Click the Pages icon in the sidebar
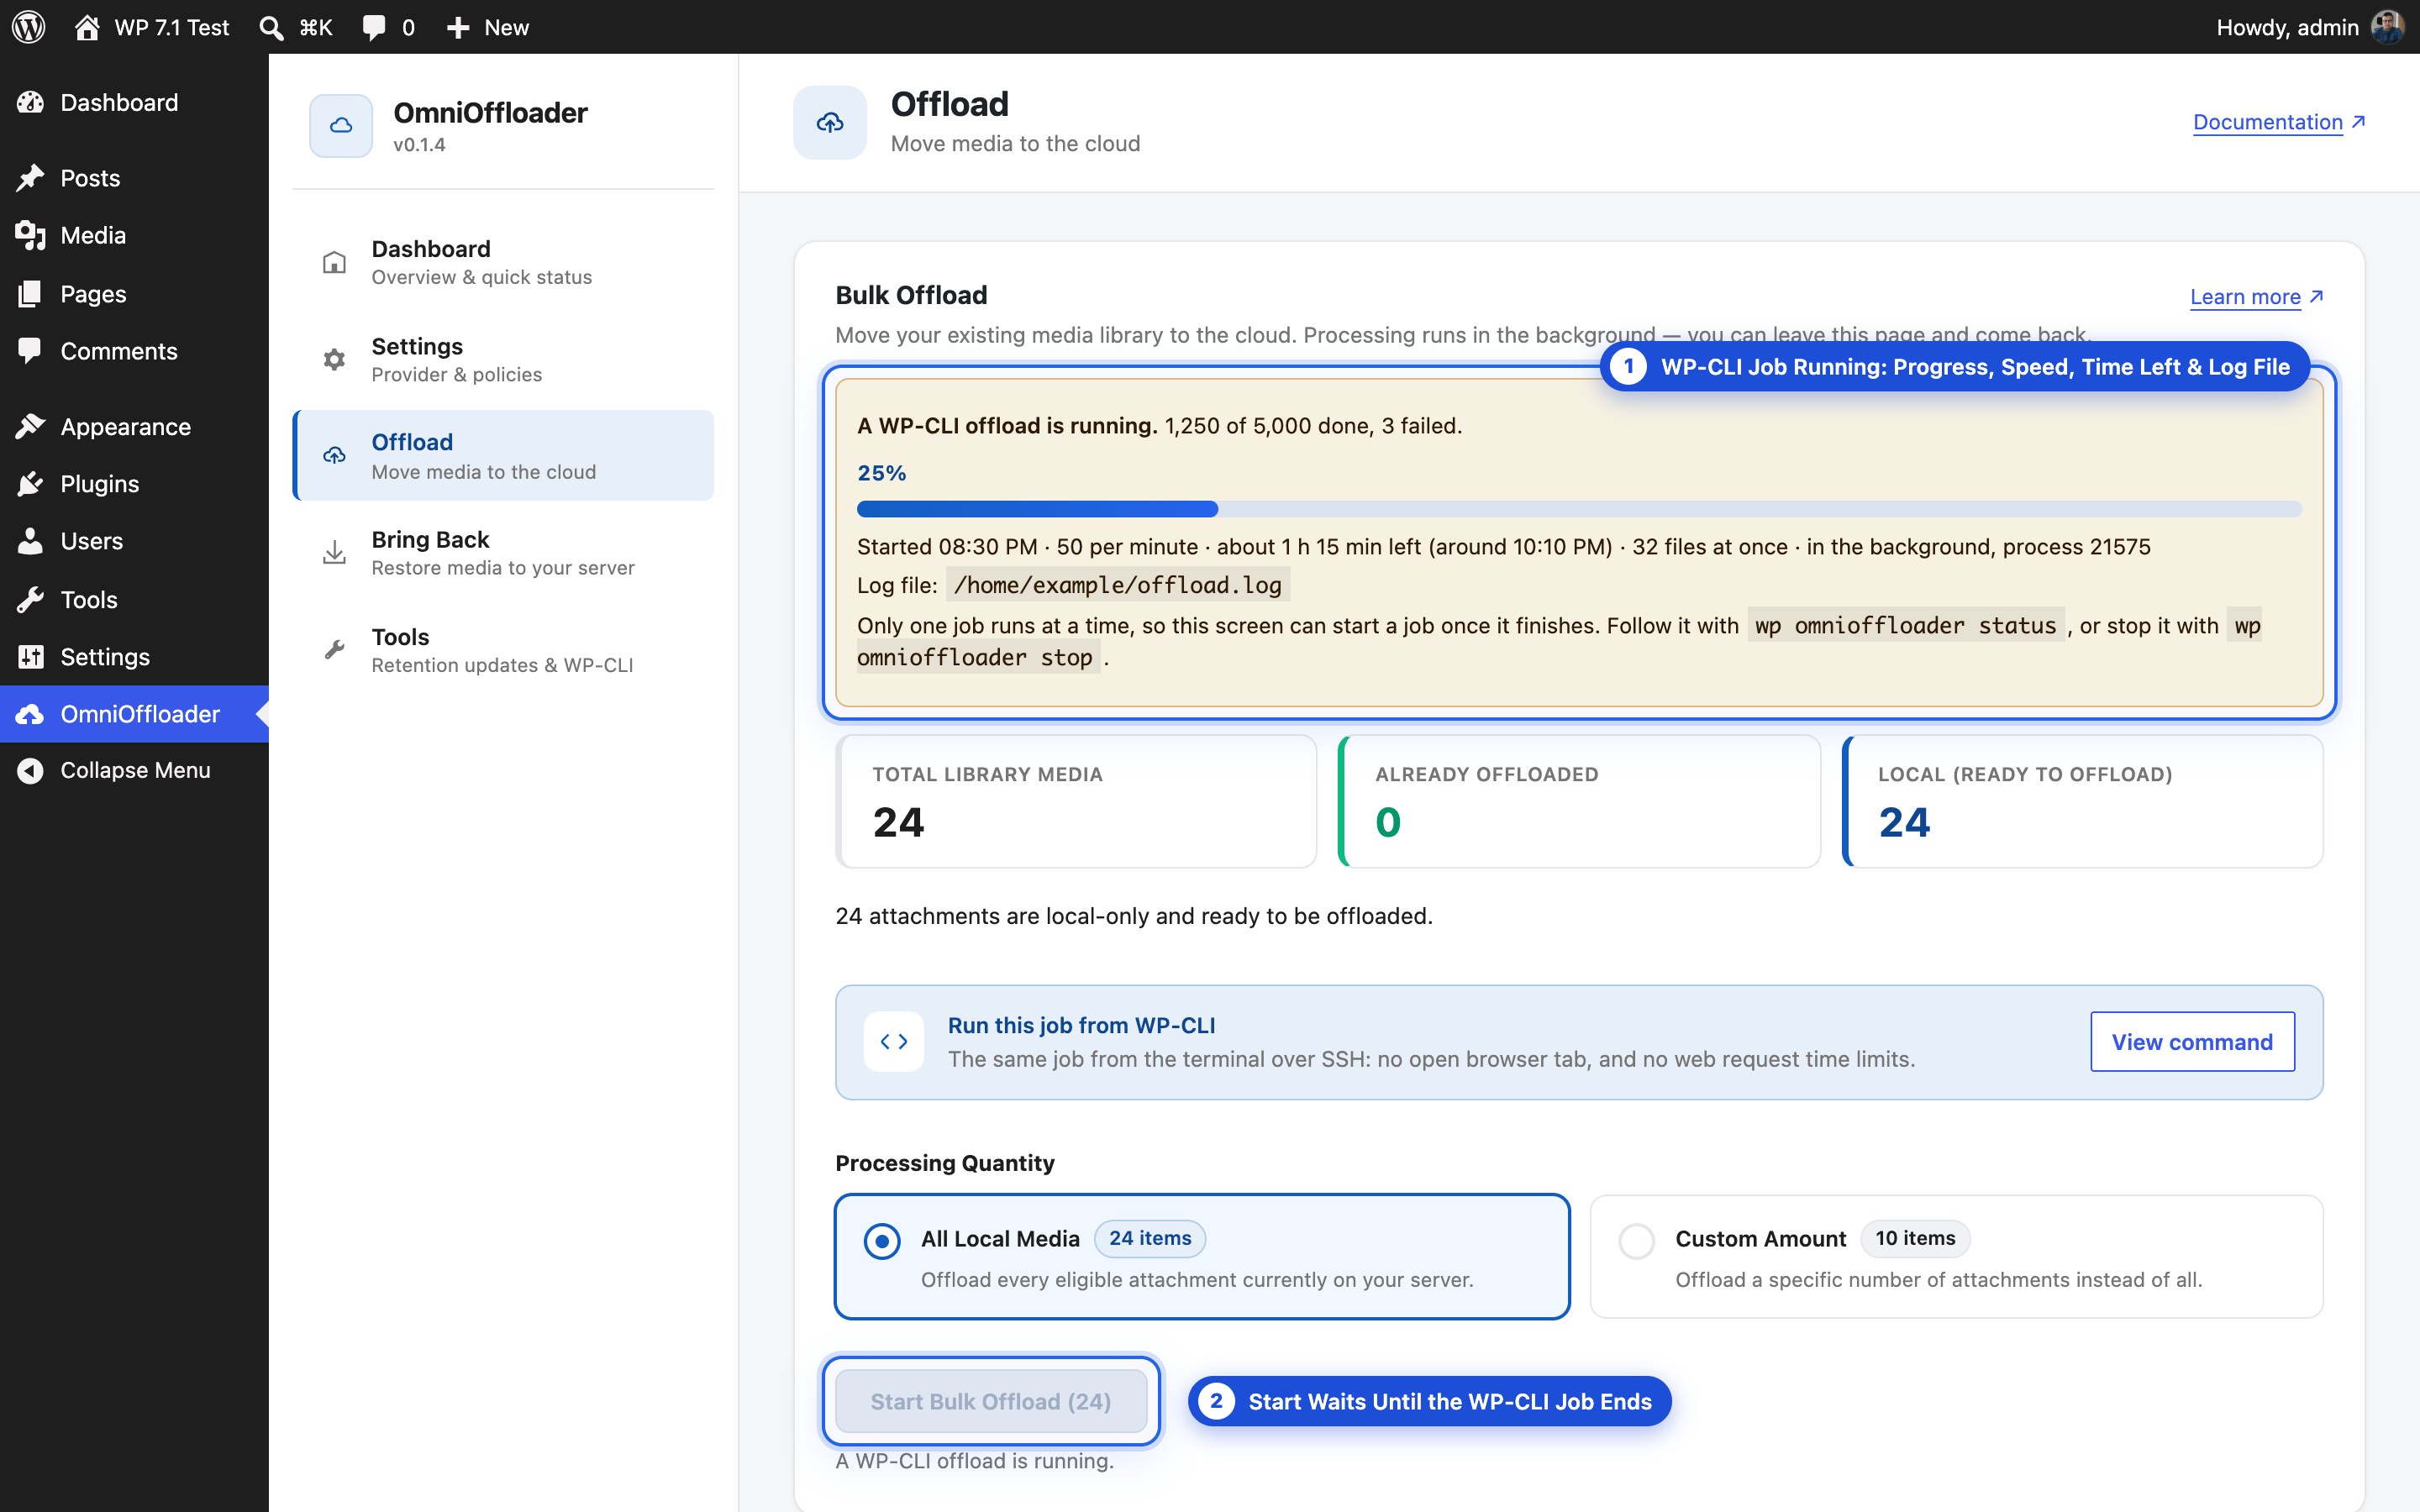2420x1512 pixels. point(30,293)
